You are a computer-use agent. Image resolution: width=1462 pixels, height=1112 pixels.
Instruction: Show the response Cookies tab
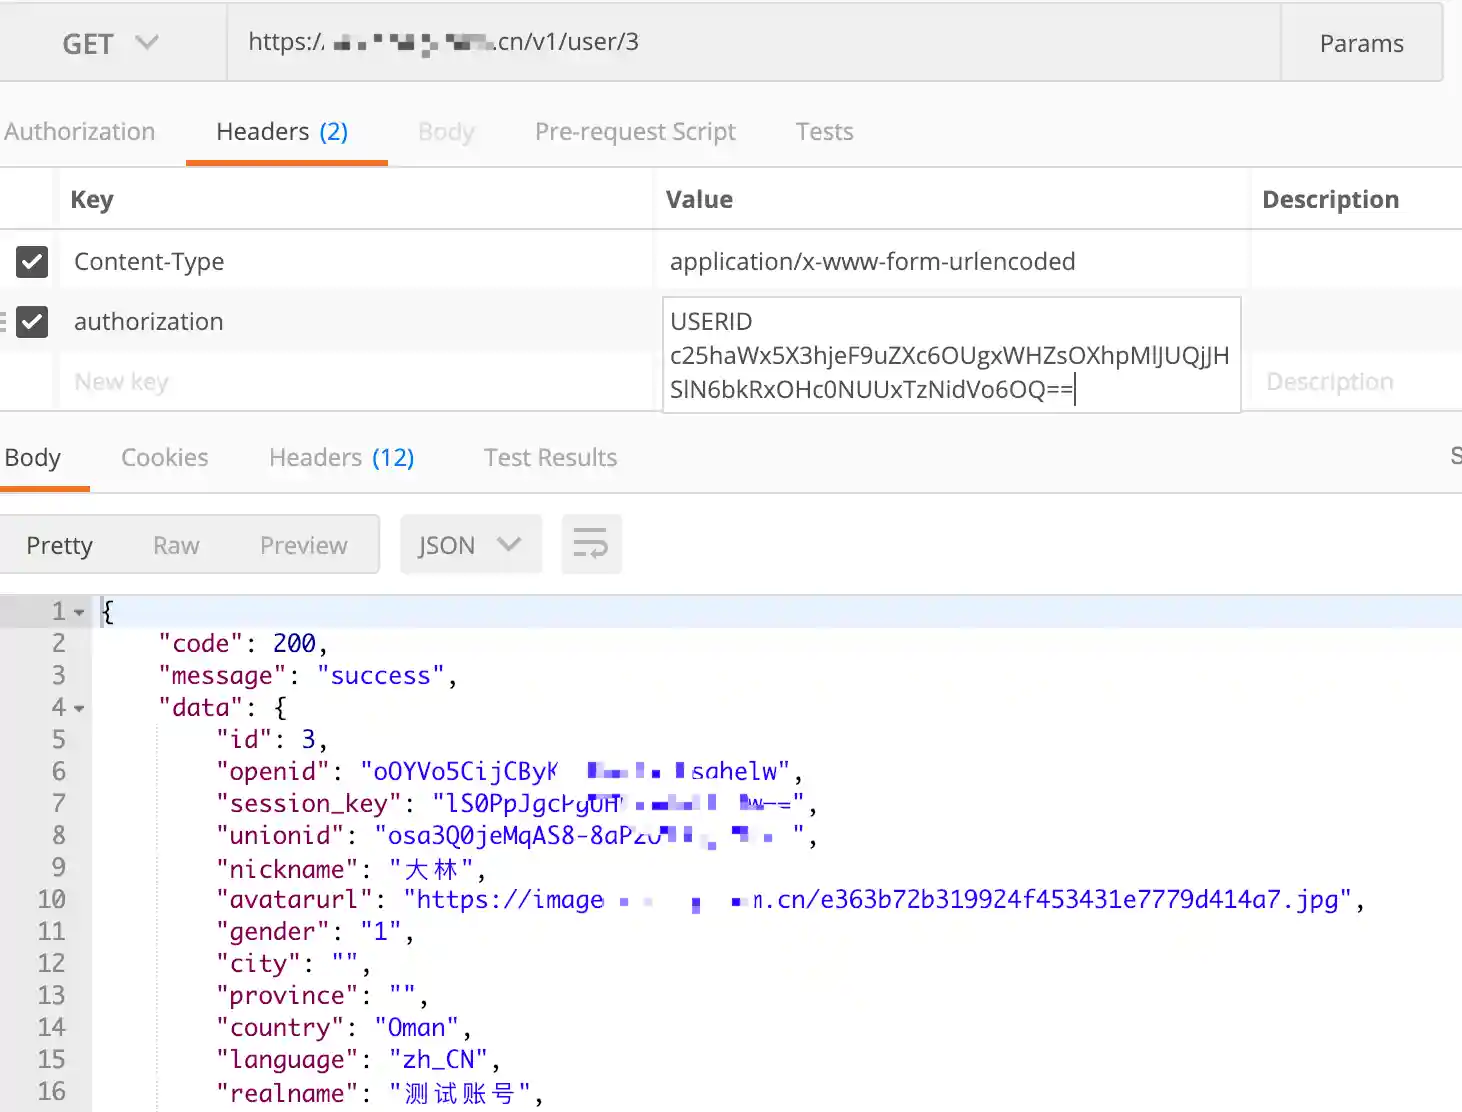[165, 458]
